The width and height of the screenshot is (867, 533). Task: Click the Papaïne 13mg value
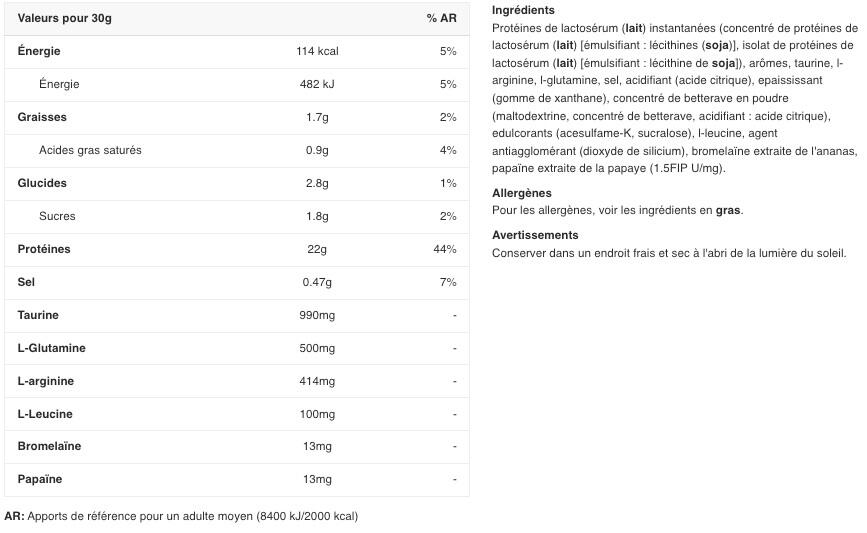[x=316, y=479]
